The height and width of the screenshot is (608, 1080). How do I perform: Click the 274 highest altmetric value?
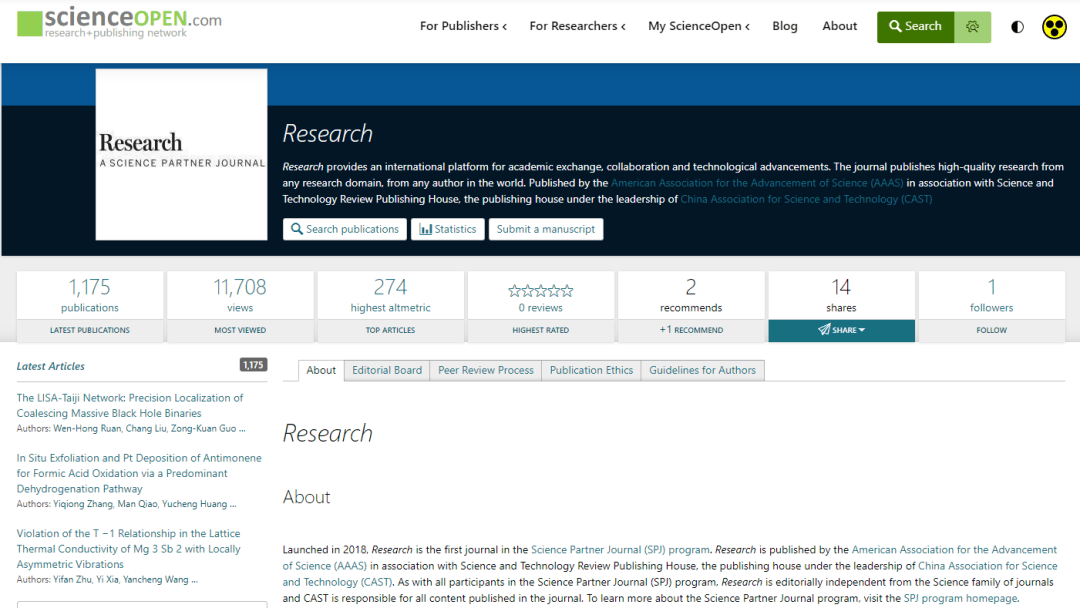pos(391,287)
